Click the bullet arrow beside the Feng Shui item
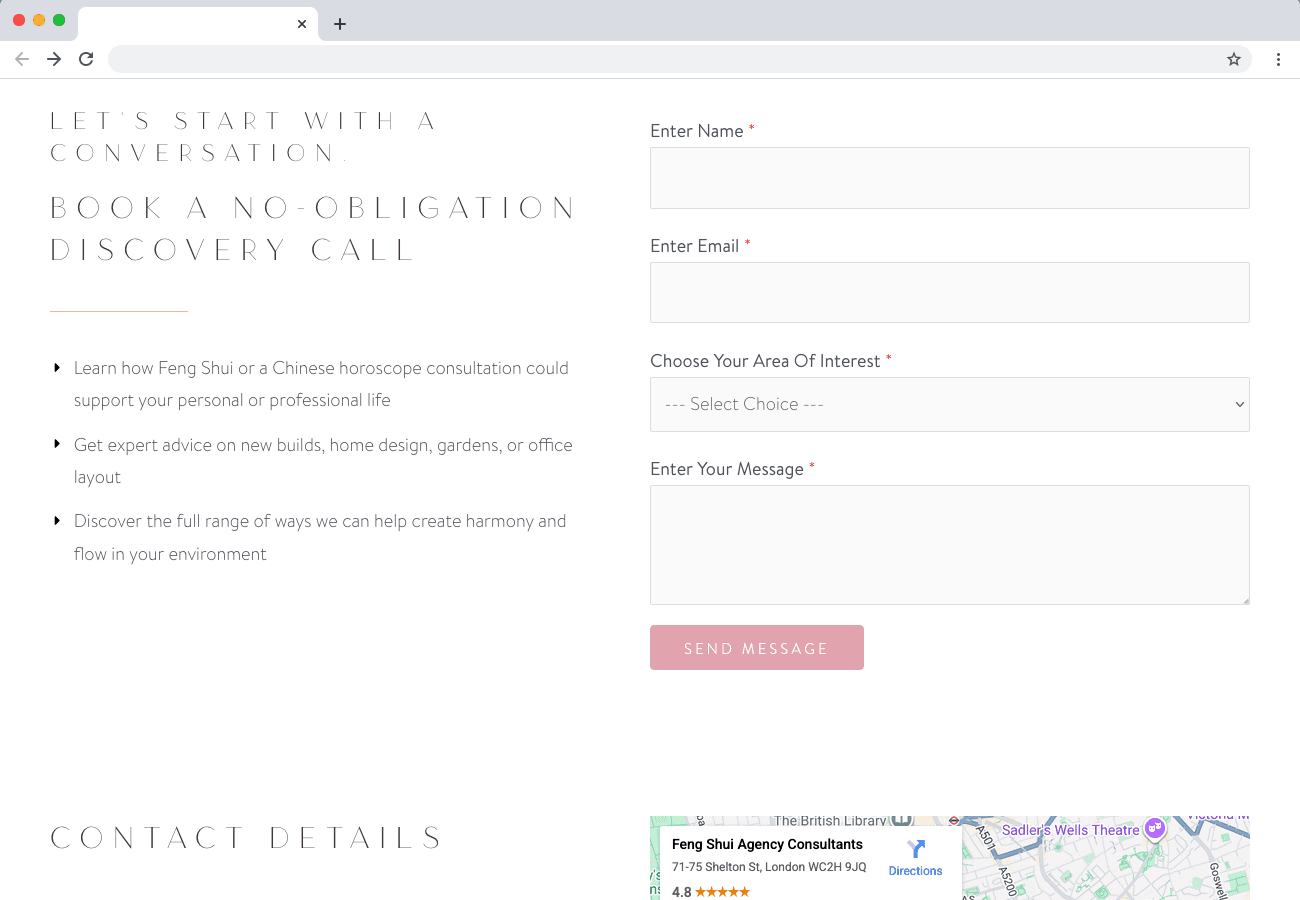Image resolution: width=1300 pixels, height=900 pixels. tap(56, 367)
